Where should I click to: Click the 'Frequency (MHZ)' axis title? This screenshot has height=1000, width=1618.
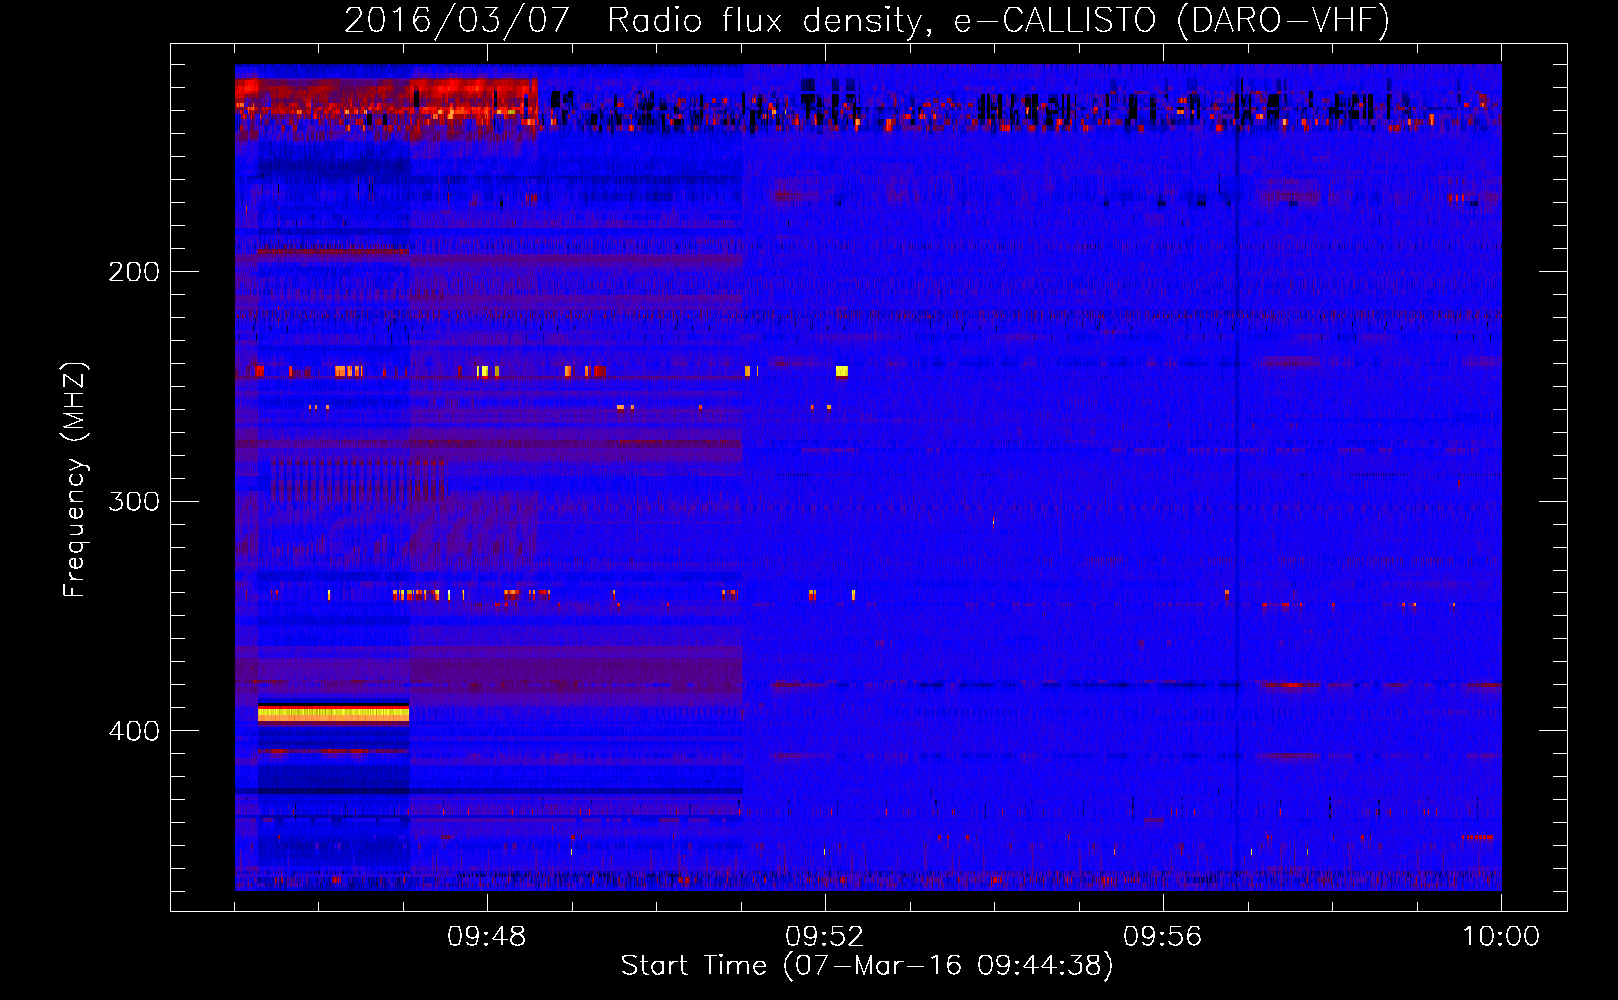click(x=75, y=480)
